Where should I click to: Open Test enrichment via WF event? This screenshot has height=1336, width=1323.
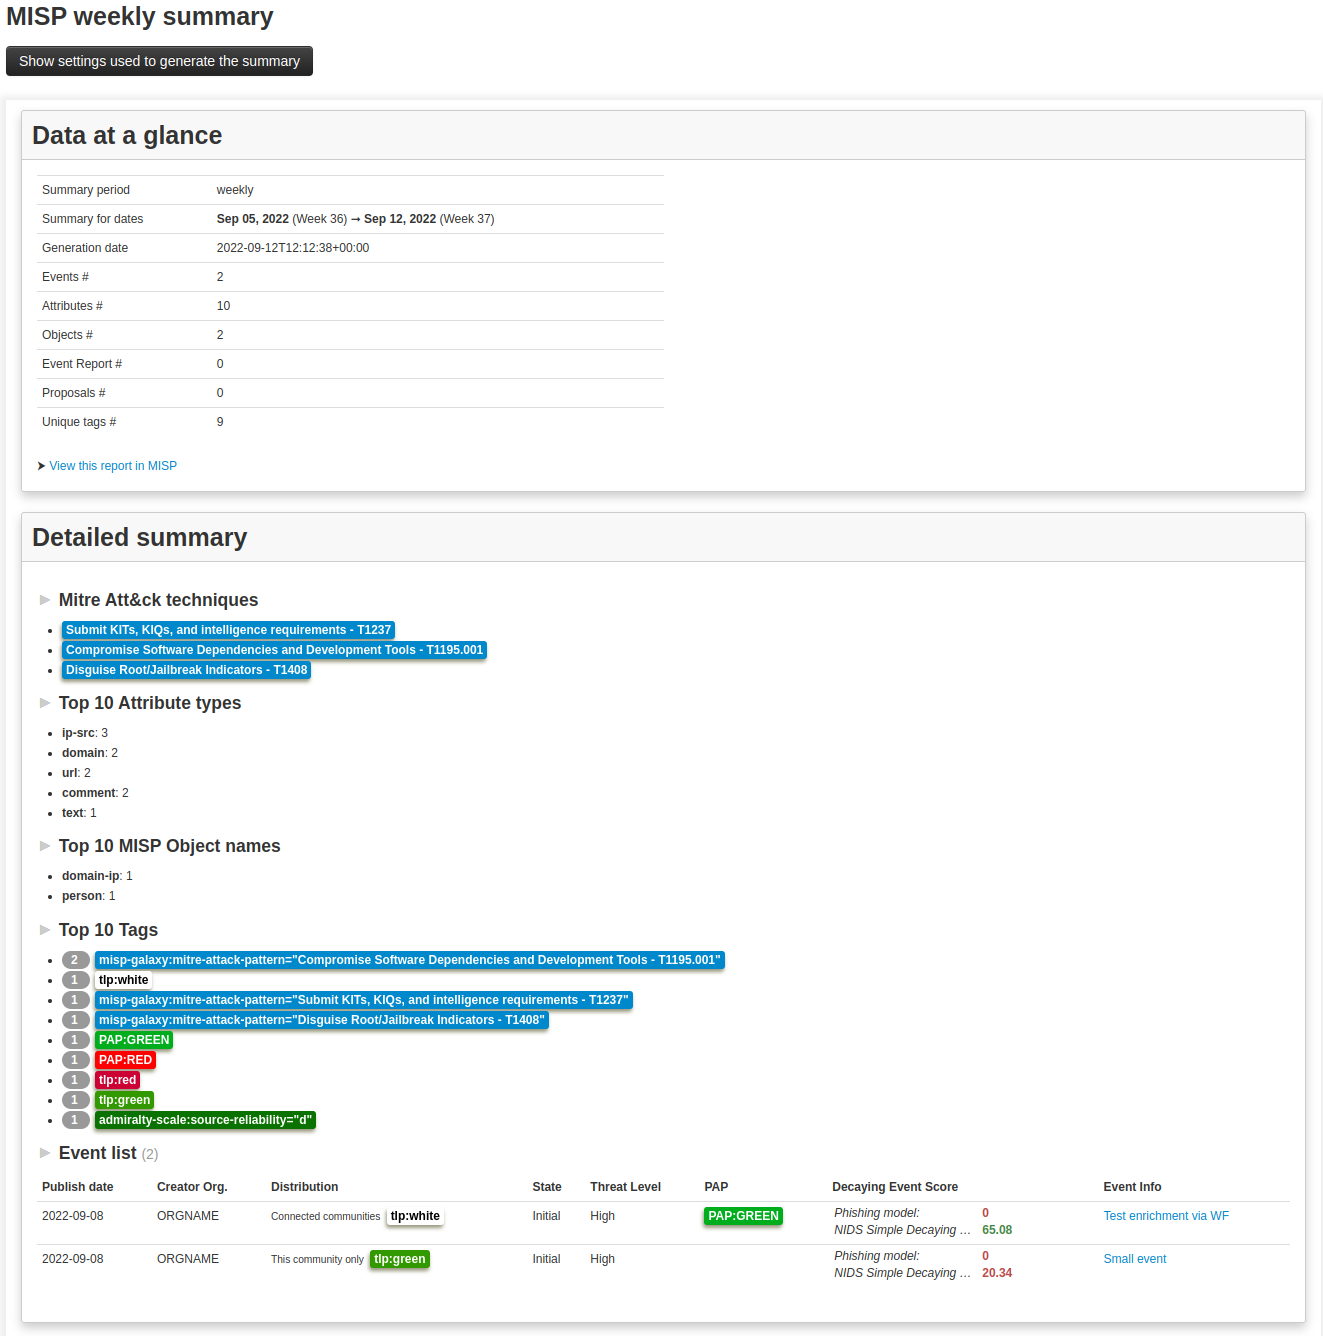1166,1216
